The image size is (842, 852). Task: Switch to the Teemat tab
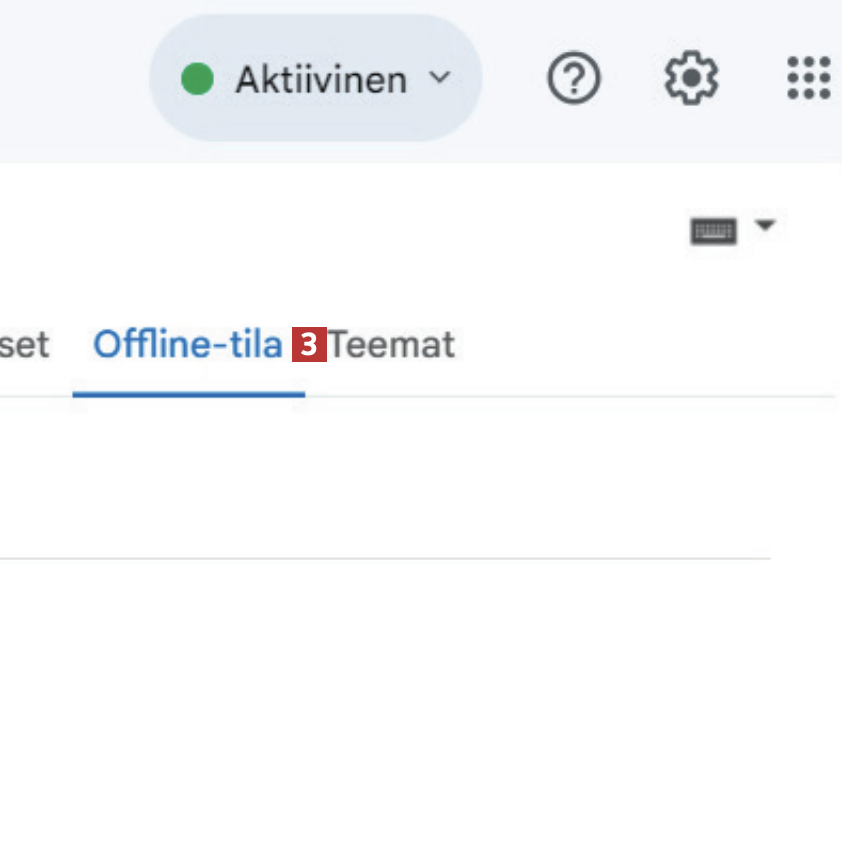tap(392, 345)
